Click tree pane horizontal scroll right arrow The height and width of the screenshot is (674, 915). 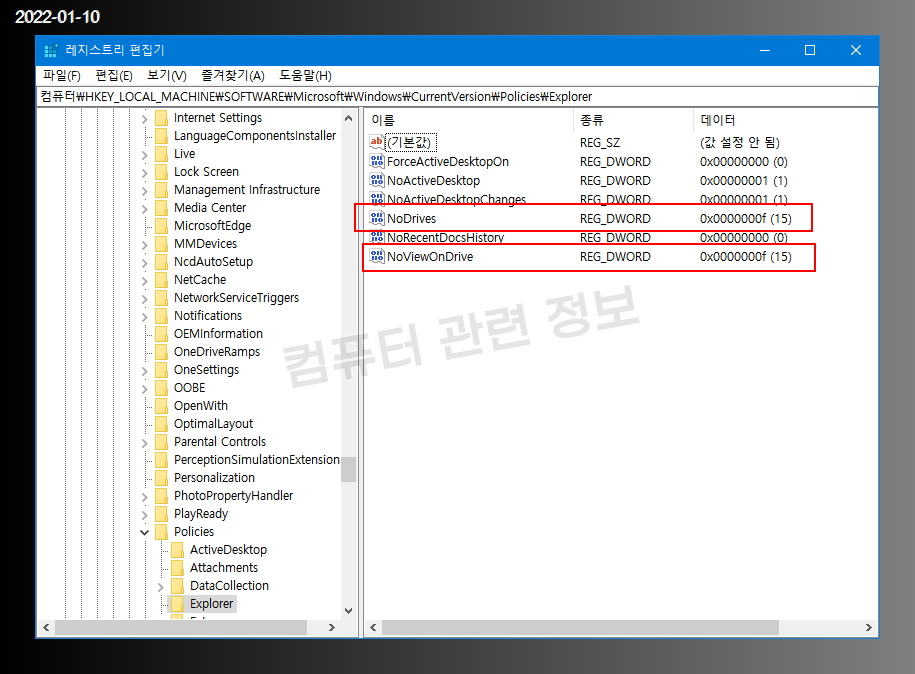coord(331,628)
